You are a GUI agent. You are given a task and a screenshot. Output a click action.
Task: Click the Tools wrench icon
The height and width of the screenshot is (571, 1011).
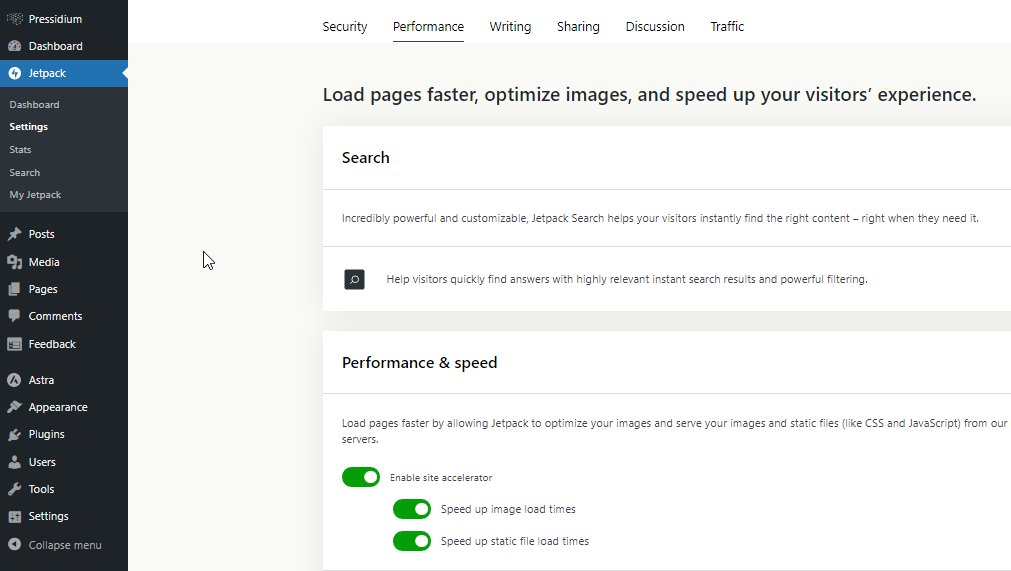coord(14,489)
